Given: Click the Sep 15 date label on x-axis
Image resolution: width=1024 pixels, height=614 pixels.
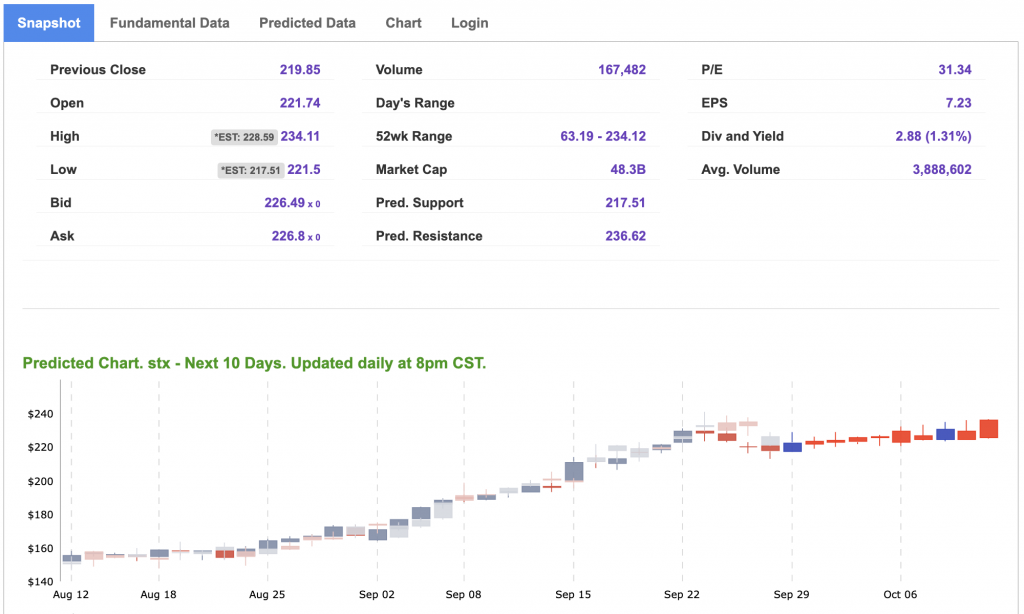Looking at the screenshot, I should (572, 594).
